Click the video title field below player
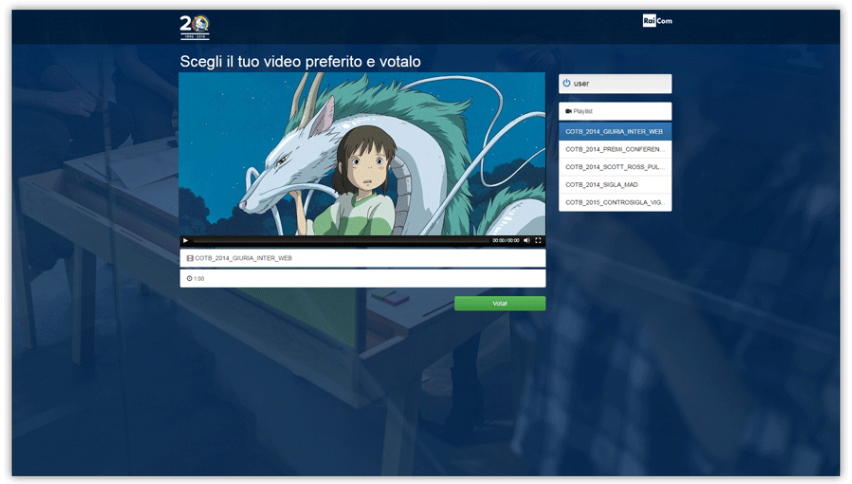Image resolution: width=852 pixels, height=484 pixels. click(x=362, y=258)
